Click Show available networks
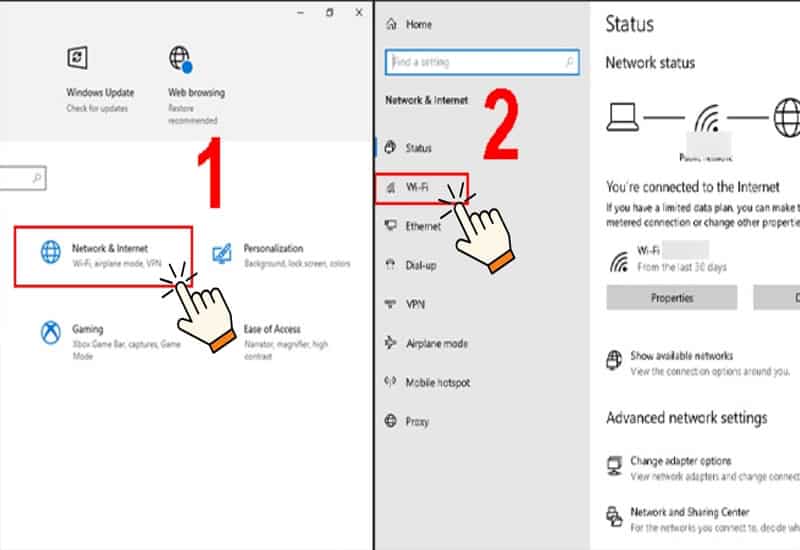 click(x=681, y=356)
